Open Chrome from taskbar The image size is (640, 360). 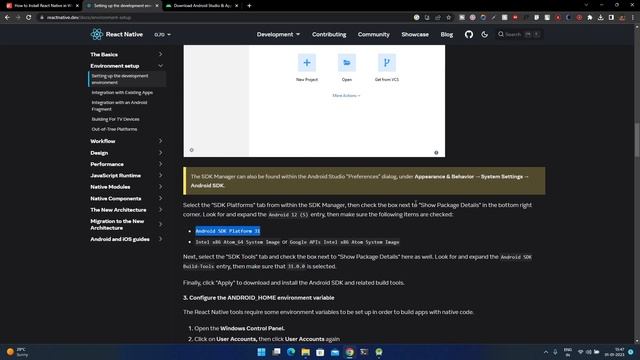350,352
